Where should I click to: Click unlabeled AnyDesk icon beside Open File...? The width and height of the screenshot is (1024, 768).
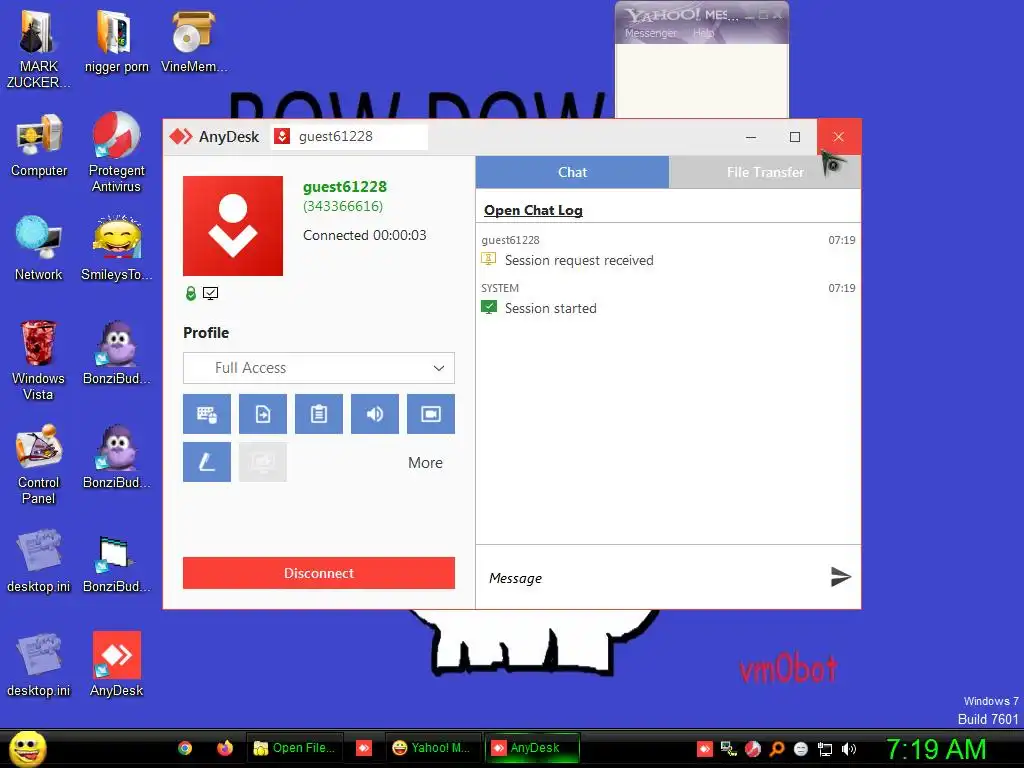tap(364, 748)
